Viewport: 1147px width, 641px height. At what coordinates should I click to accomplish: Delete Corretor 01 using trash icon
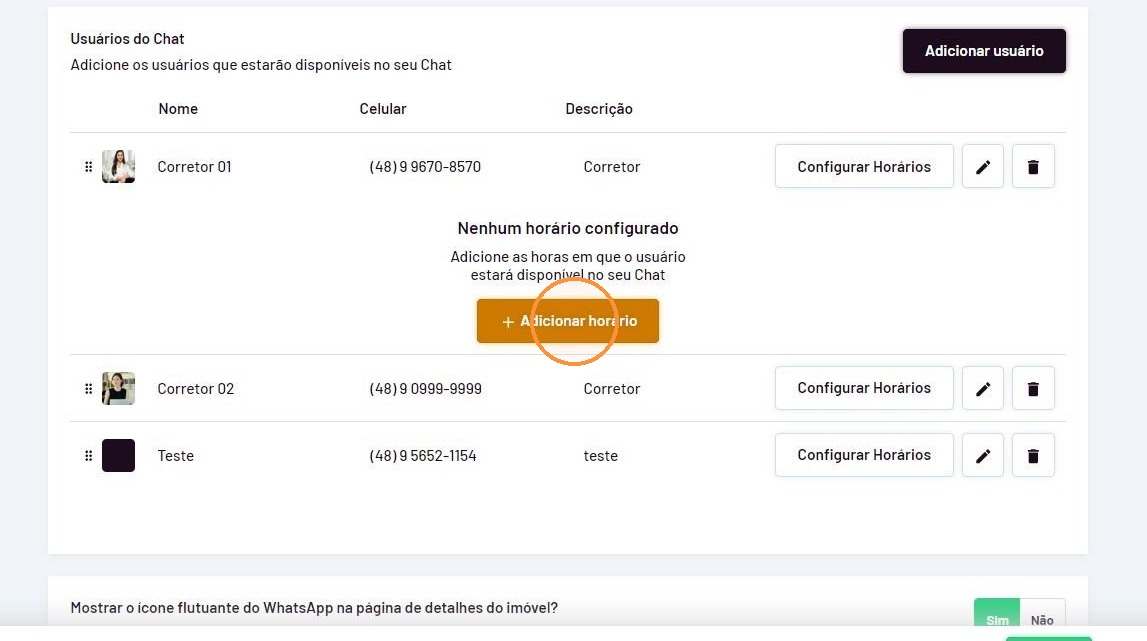click(1033, 167)
